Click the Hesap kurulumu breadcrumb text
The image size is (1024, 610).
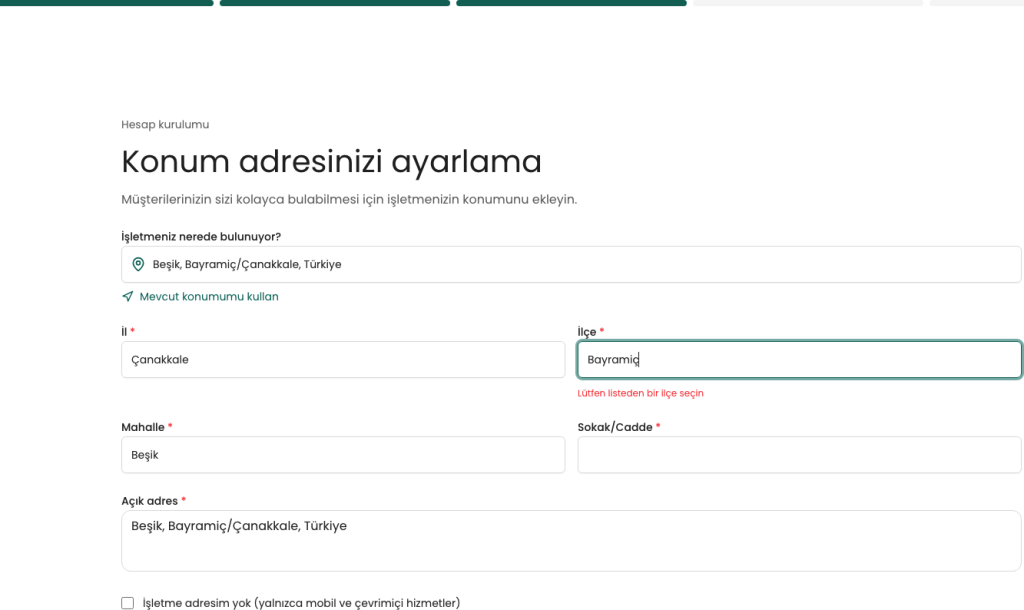point(165,125)
